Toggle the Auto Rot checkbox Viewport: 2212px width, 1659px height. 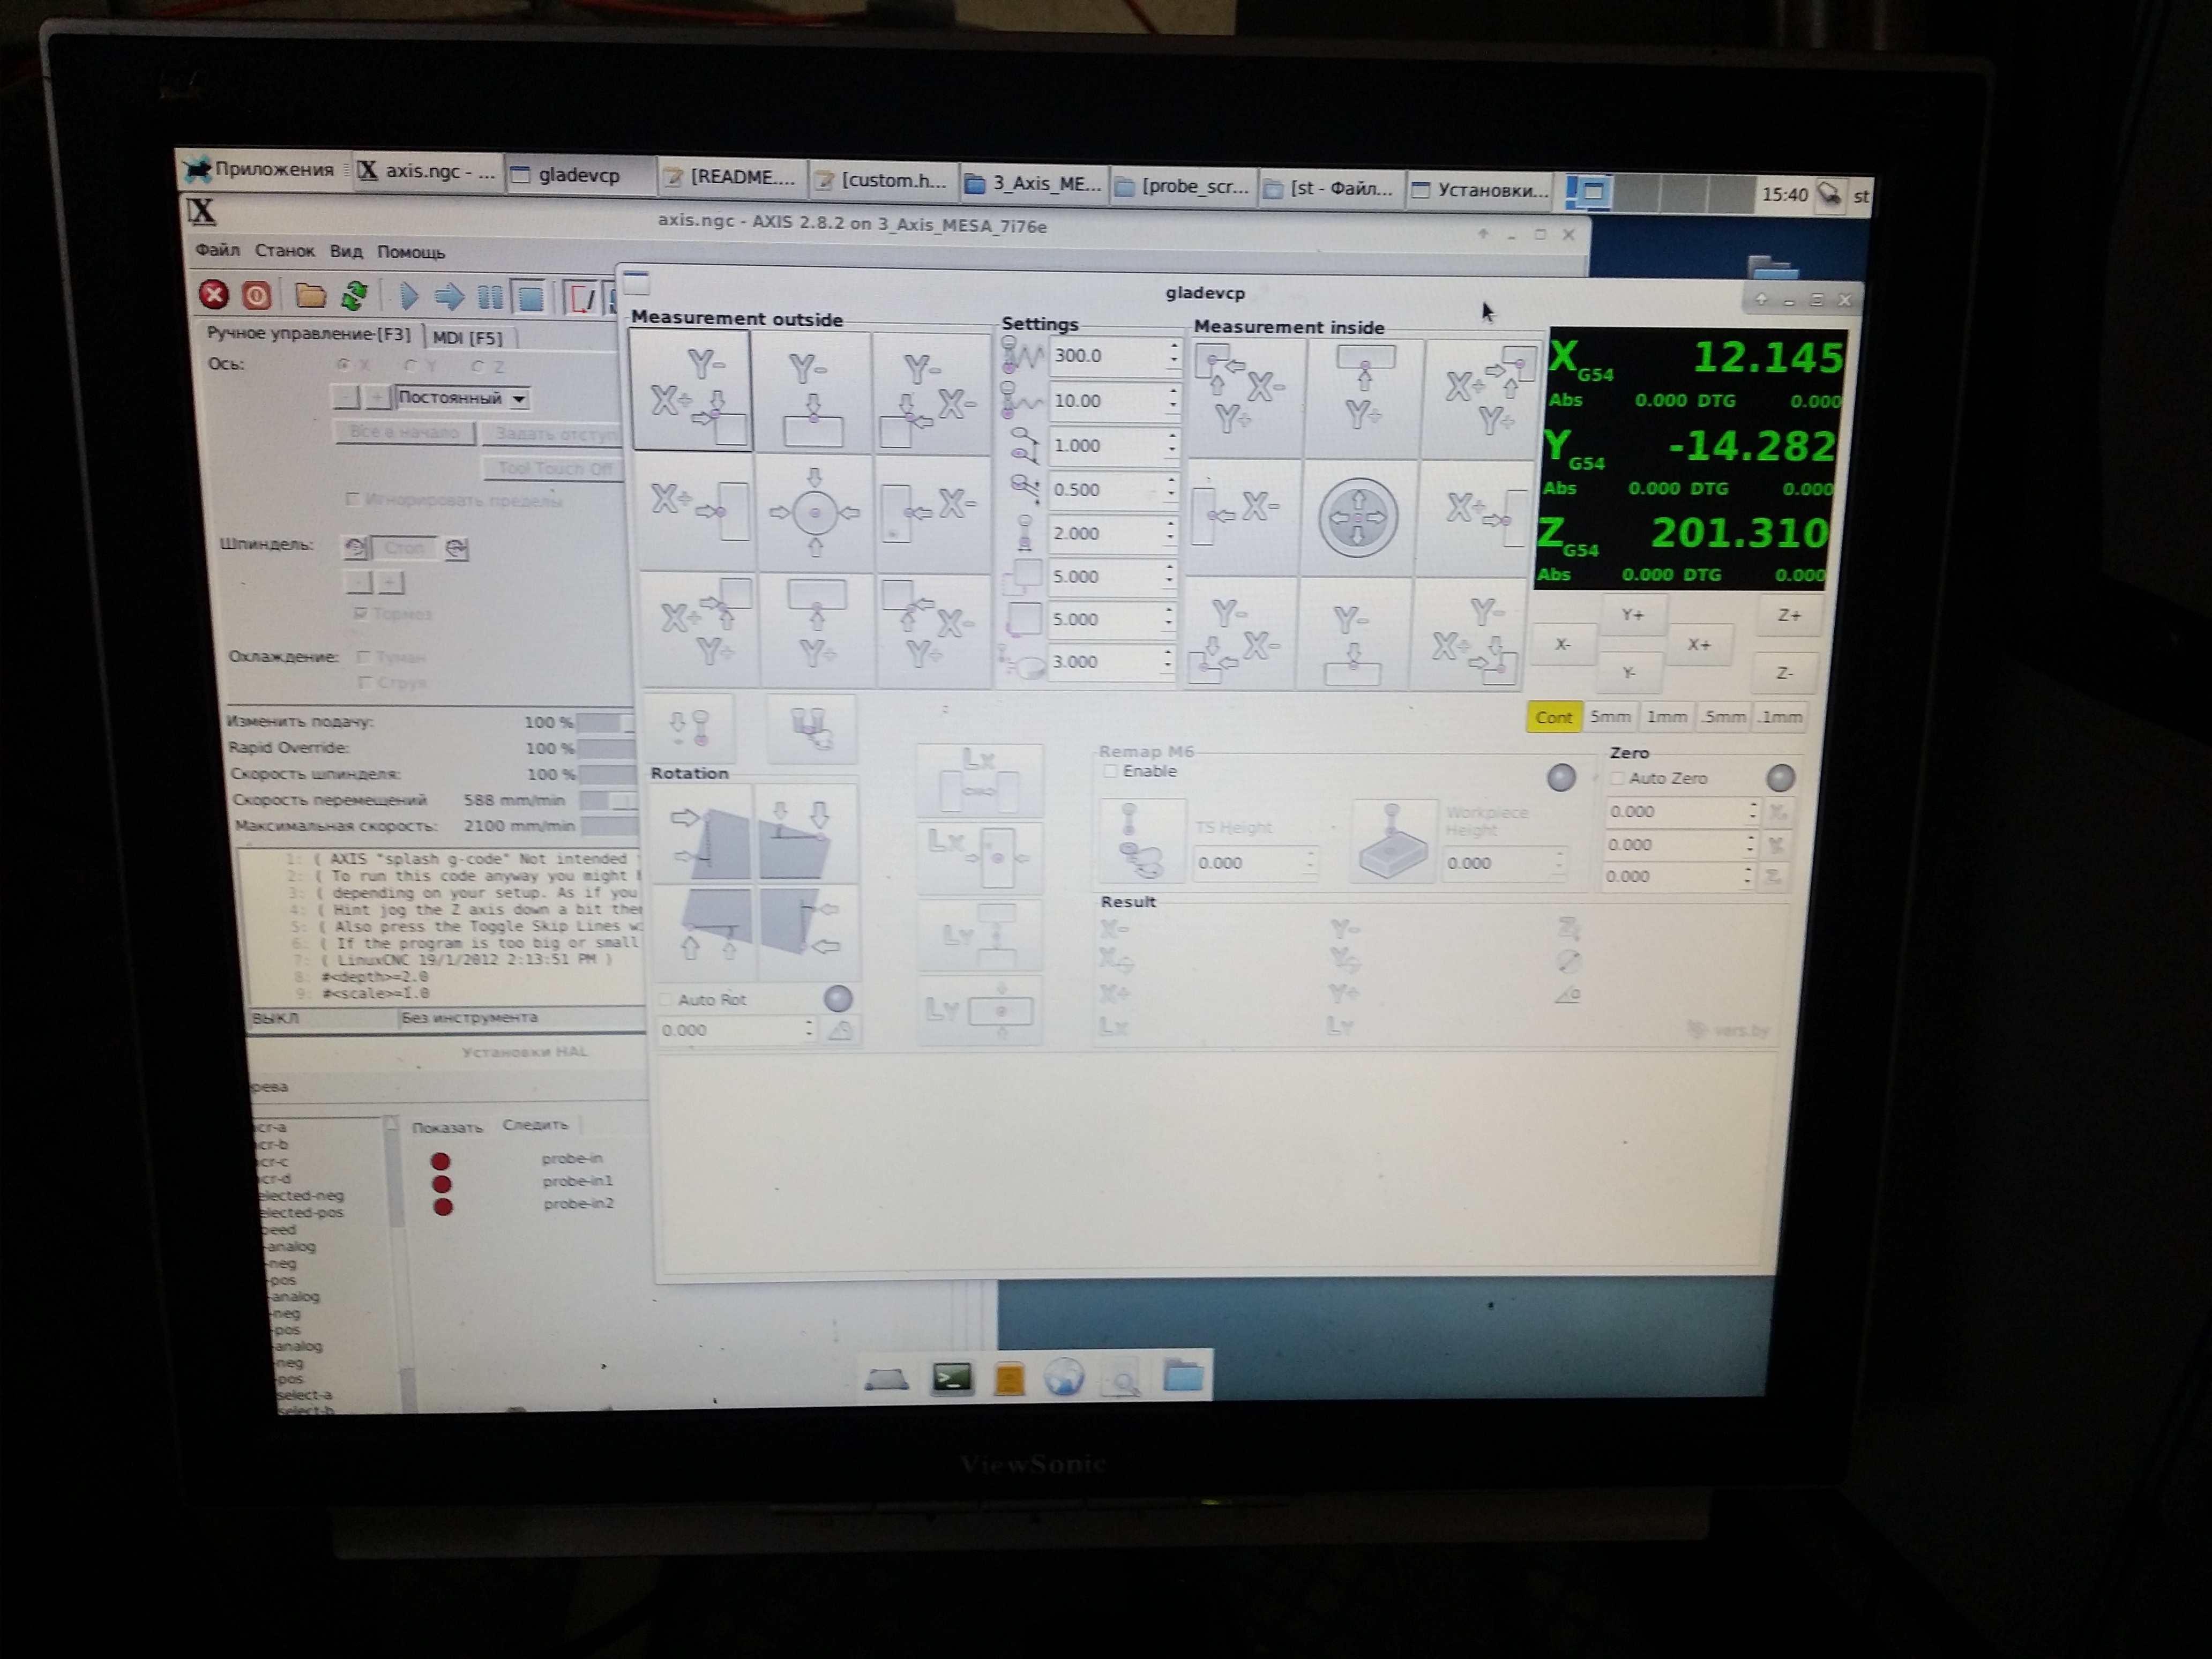[667, 999]
